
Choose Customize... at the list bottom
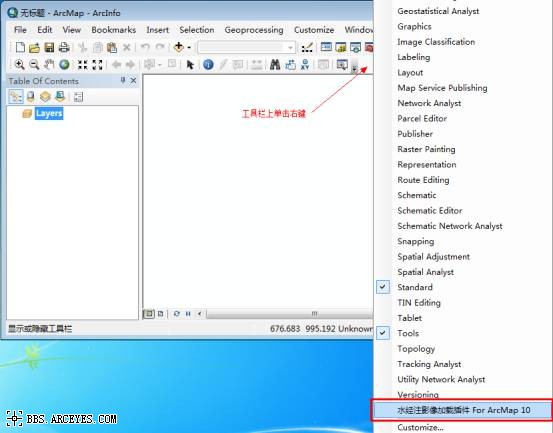[x=420, y=427]
